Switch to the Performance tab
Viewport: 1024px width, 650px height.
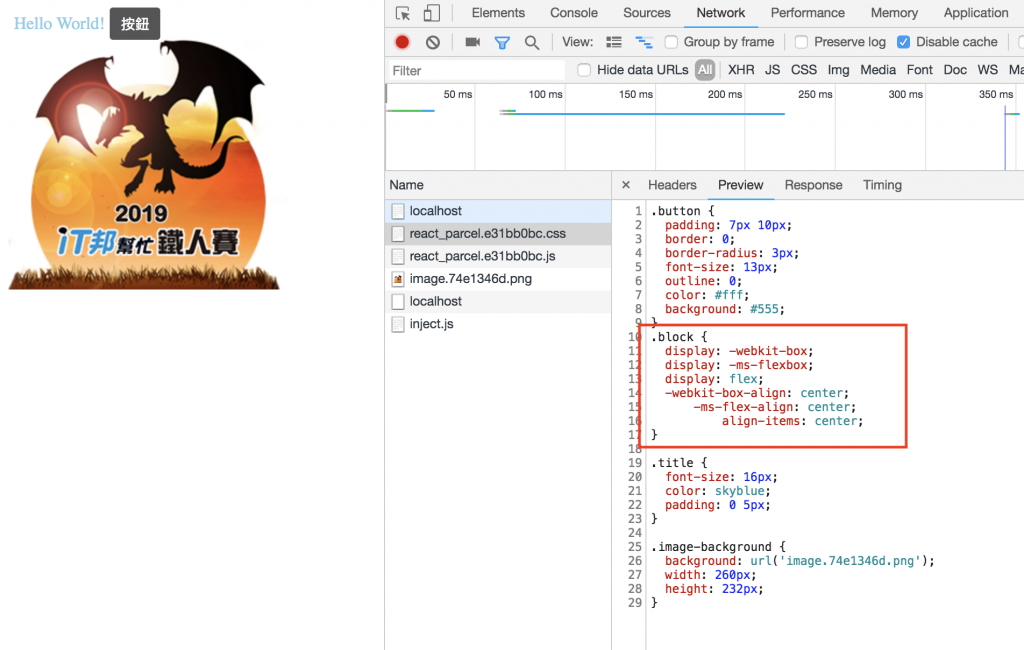(807, 13)
